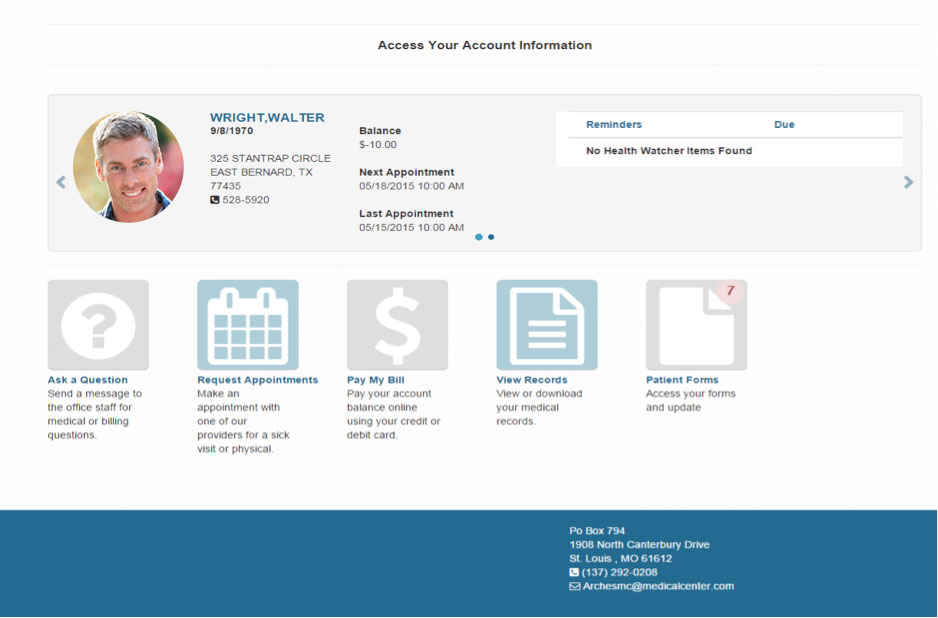Click the Access Your Account Information heading

pos(485,45)
